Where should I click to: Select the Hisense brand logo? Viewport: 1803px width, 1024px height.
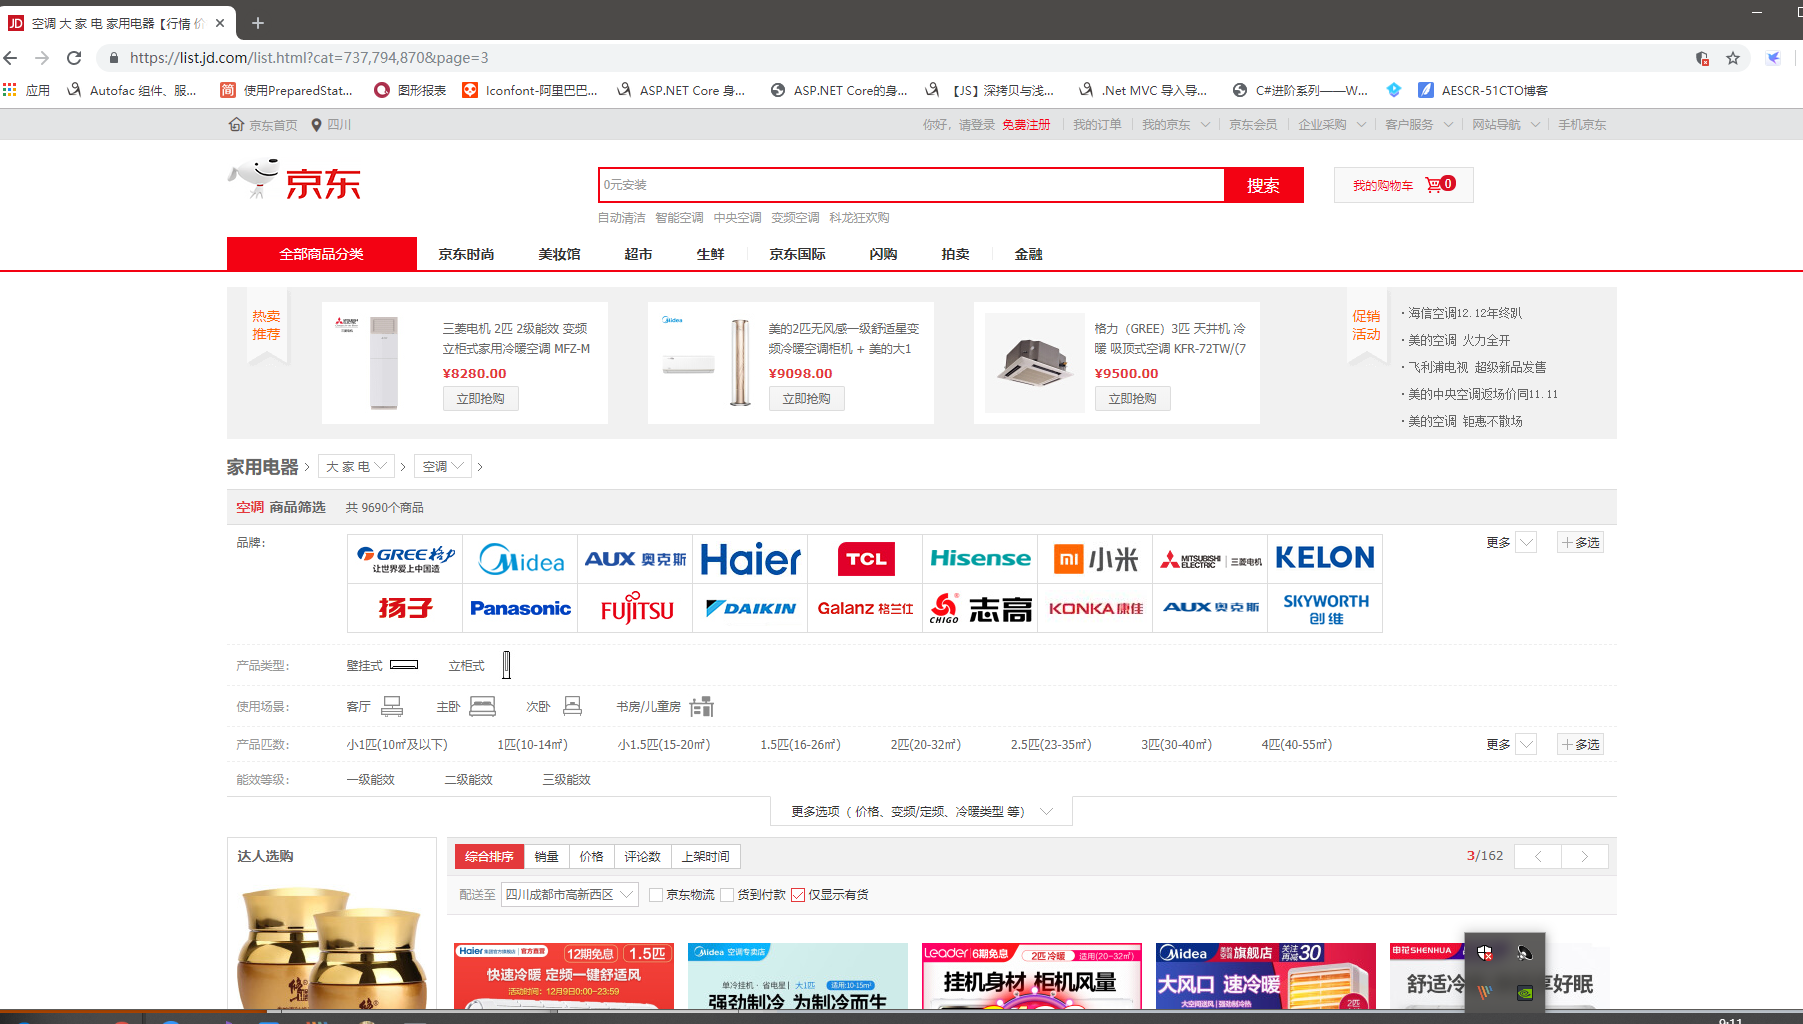pos(980,559)
